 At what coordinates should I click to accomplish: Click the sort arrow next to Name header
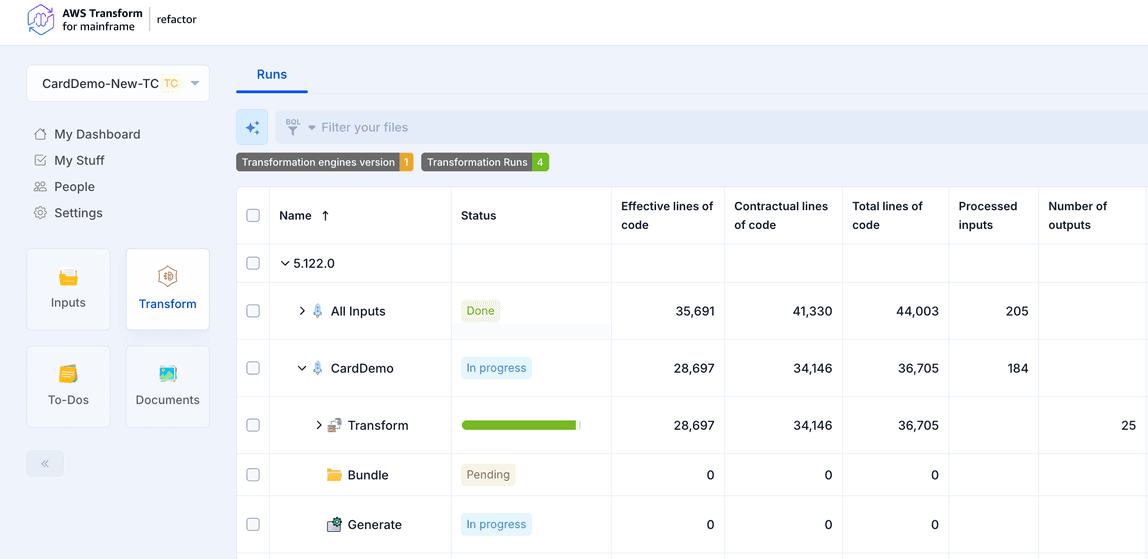click(325, 216)
